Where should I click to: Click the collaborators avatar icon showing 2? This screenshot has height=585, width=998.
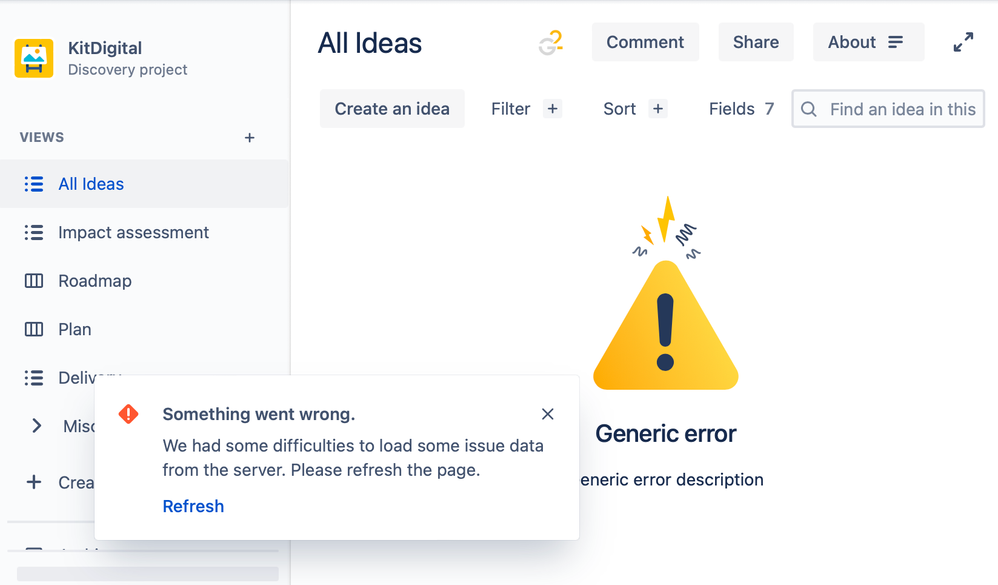pyautogui.click(x=551, y=43)
